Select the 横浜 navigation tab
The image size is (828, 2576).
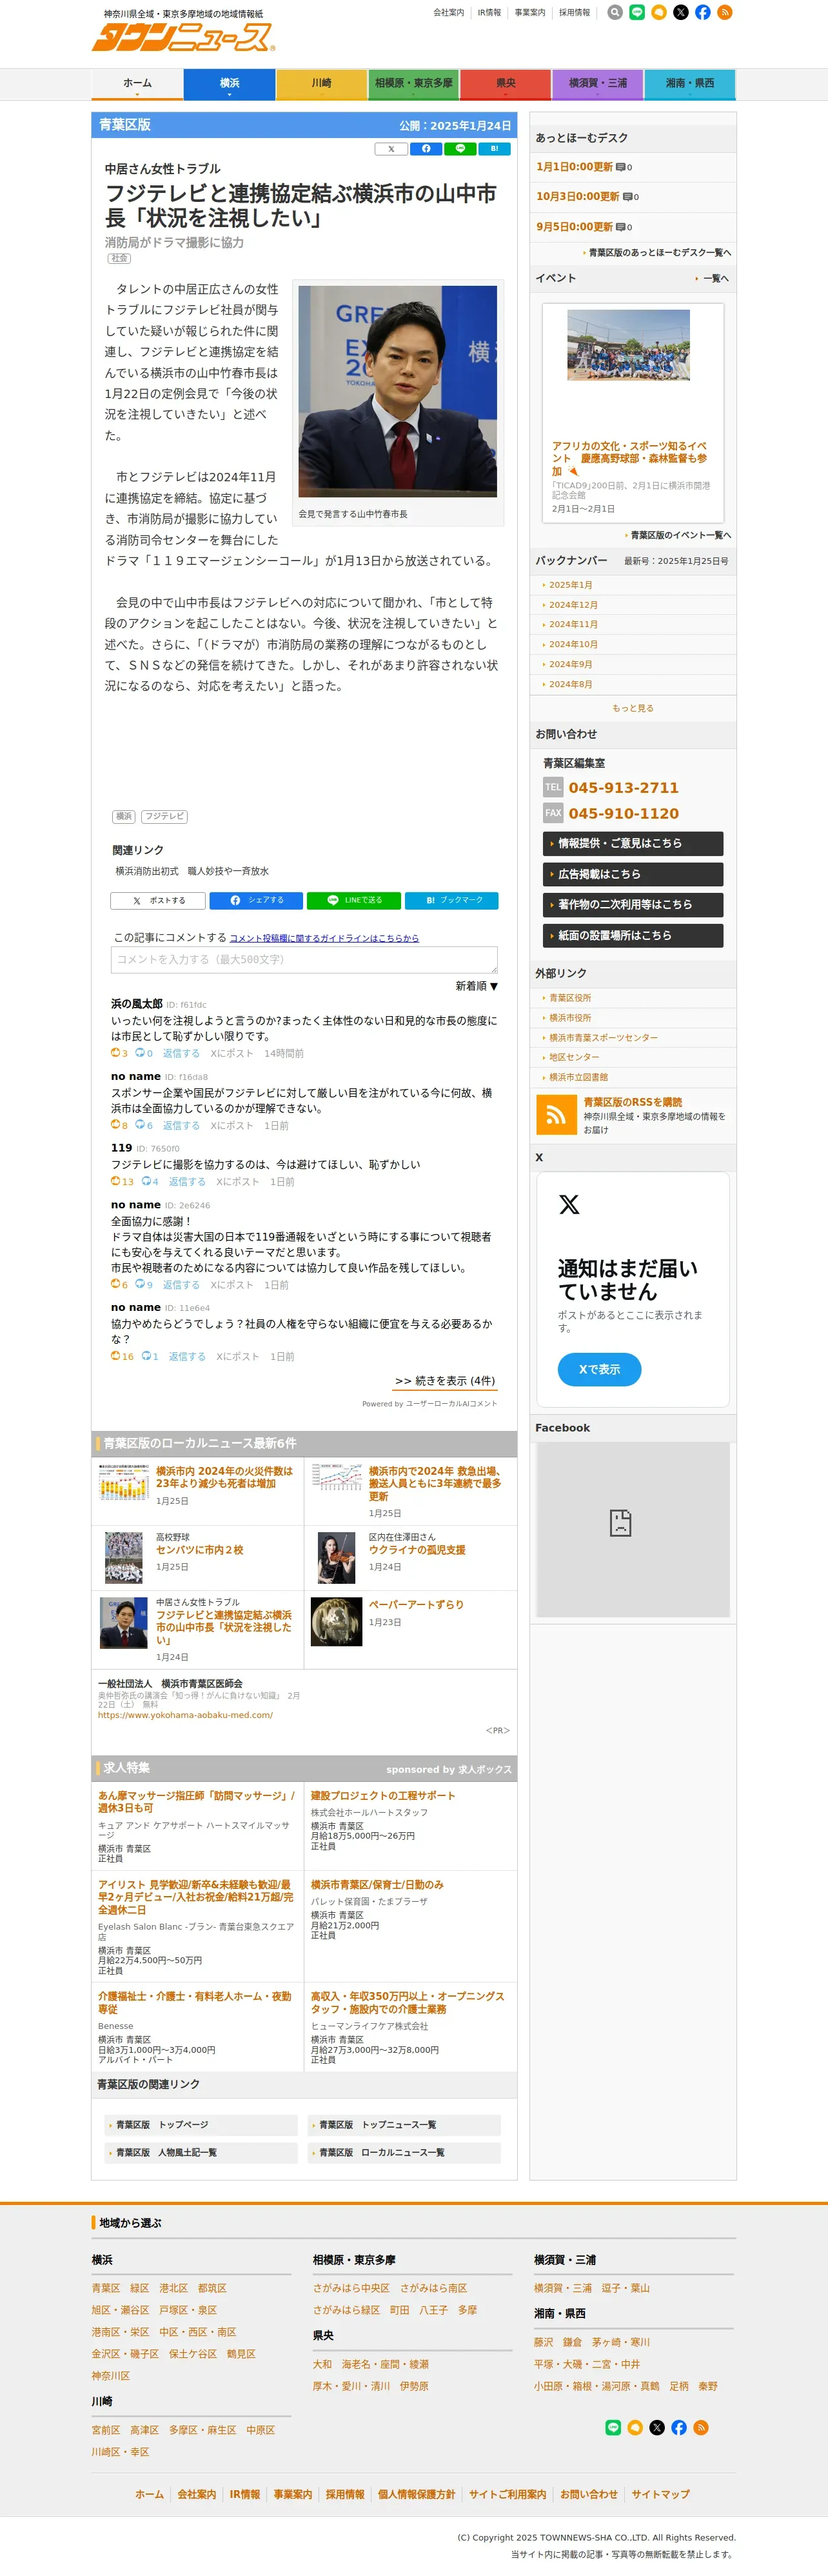point(229,84)
